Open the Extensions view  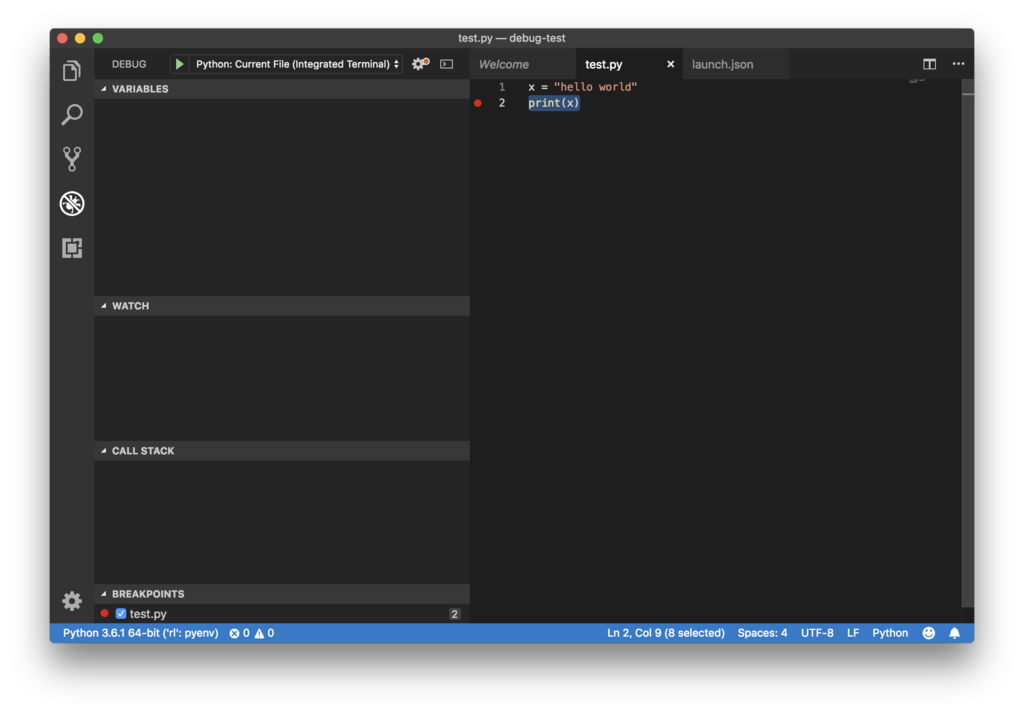click(x=72, y=248)
